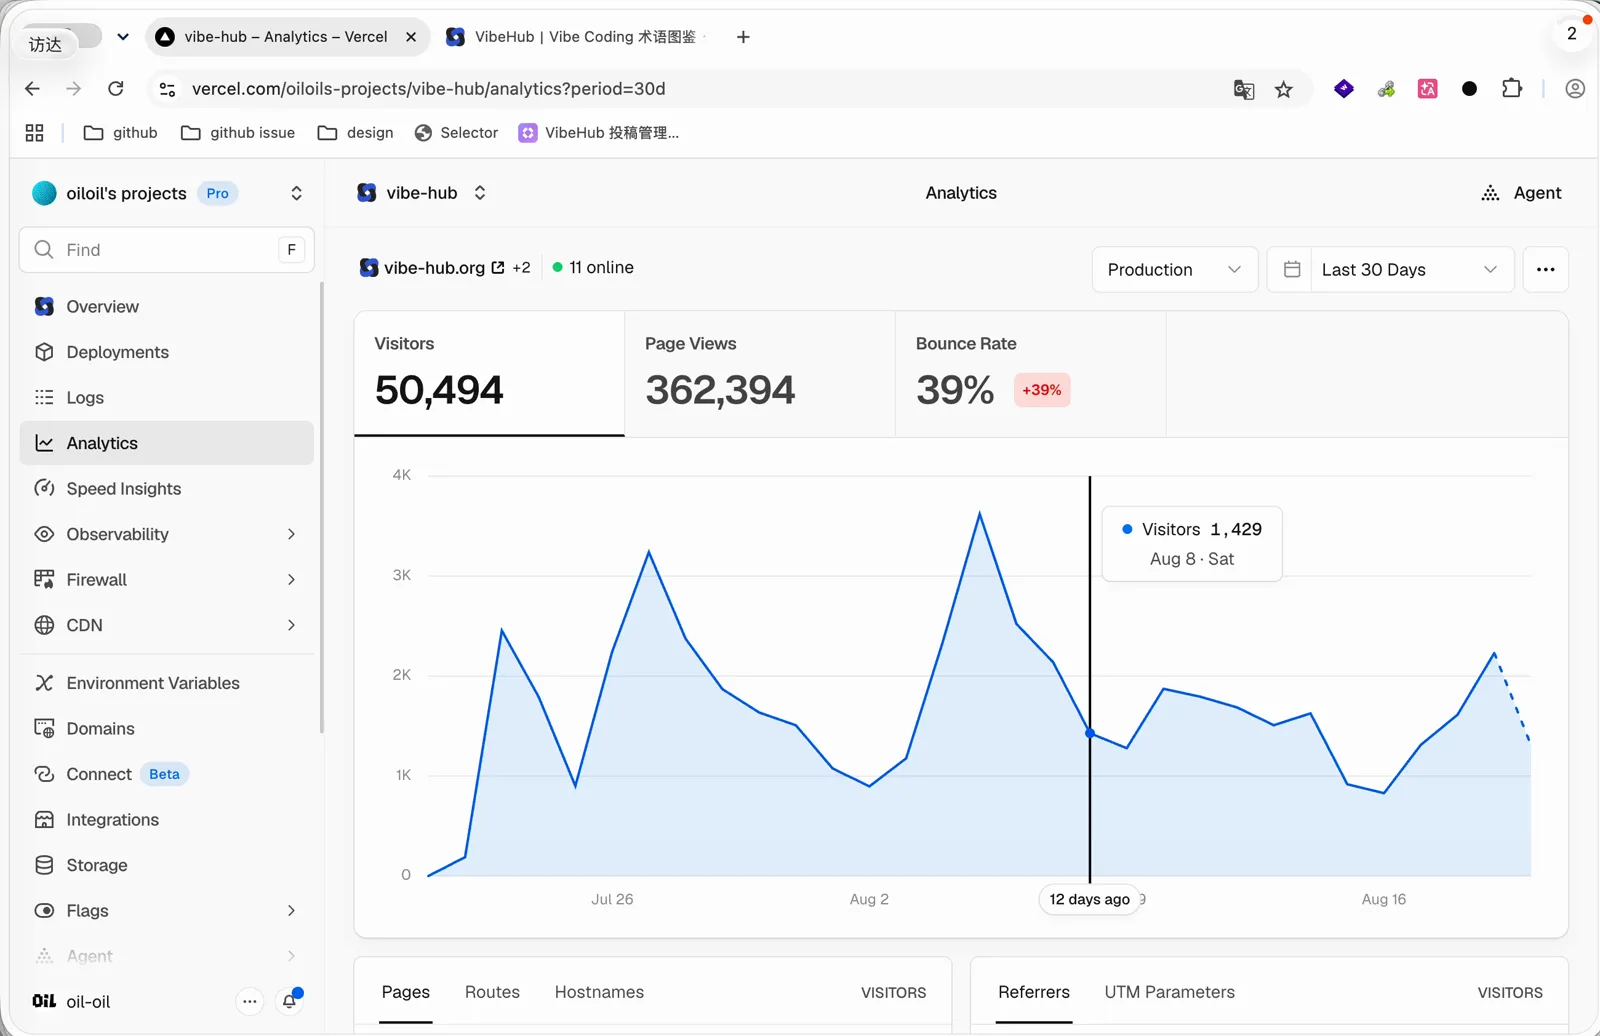Go back to the previous page
Screen dimensions: 1600x1036
[x=32, y=89]
